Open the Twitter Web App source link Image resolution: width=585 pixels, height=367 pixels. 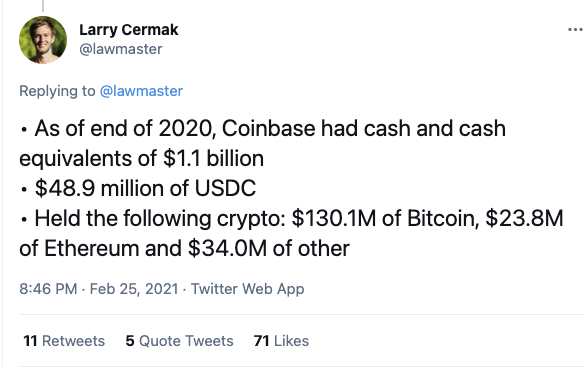point(248,289)
